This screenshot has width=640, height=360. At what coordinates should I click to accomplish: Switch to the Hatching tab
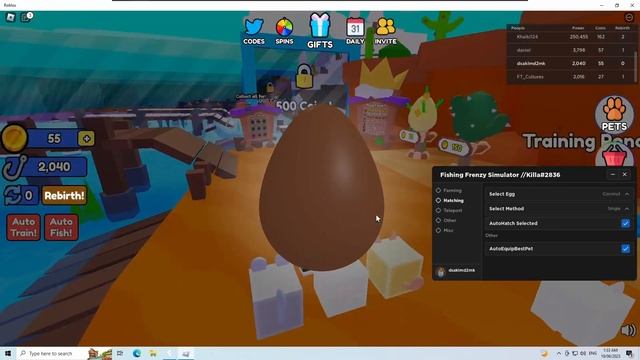click(449, 200)
